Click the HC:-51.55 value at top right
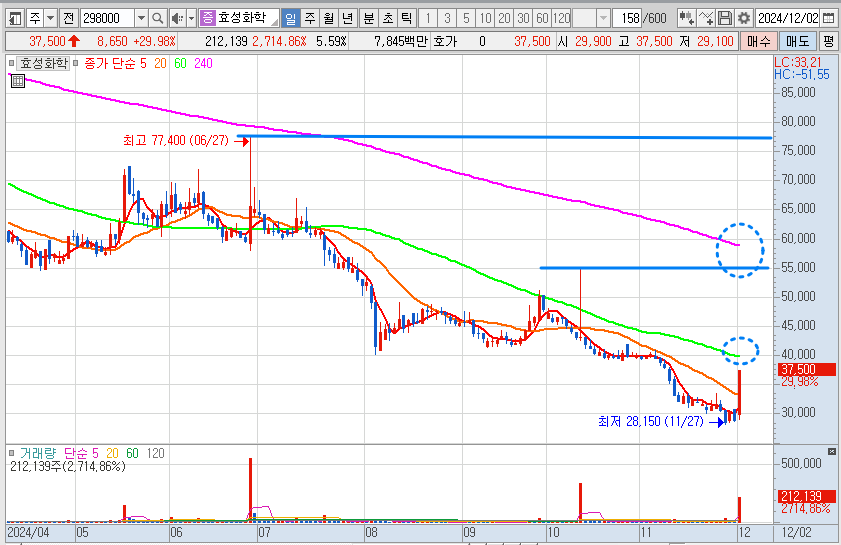Viewport: 841px width, 545px height. [x=801, y=75]
